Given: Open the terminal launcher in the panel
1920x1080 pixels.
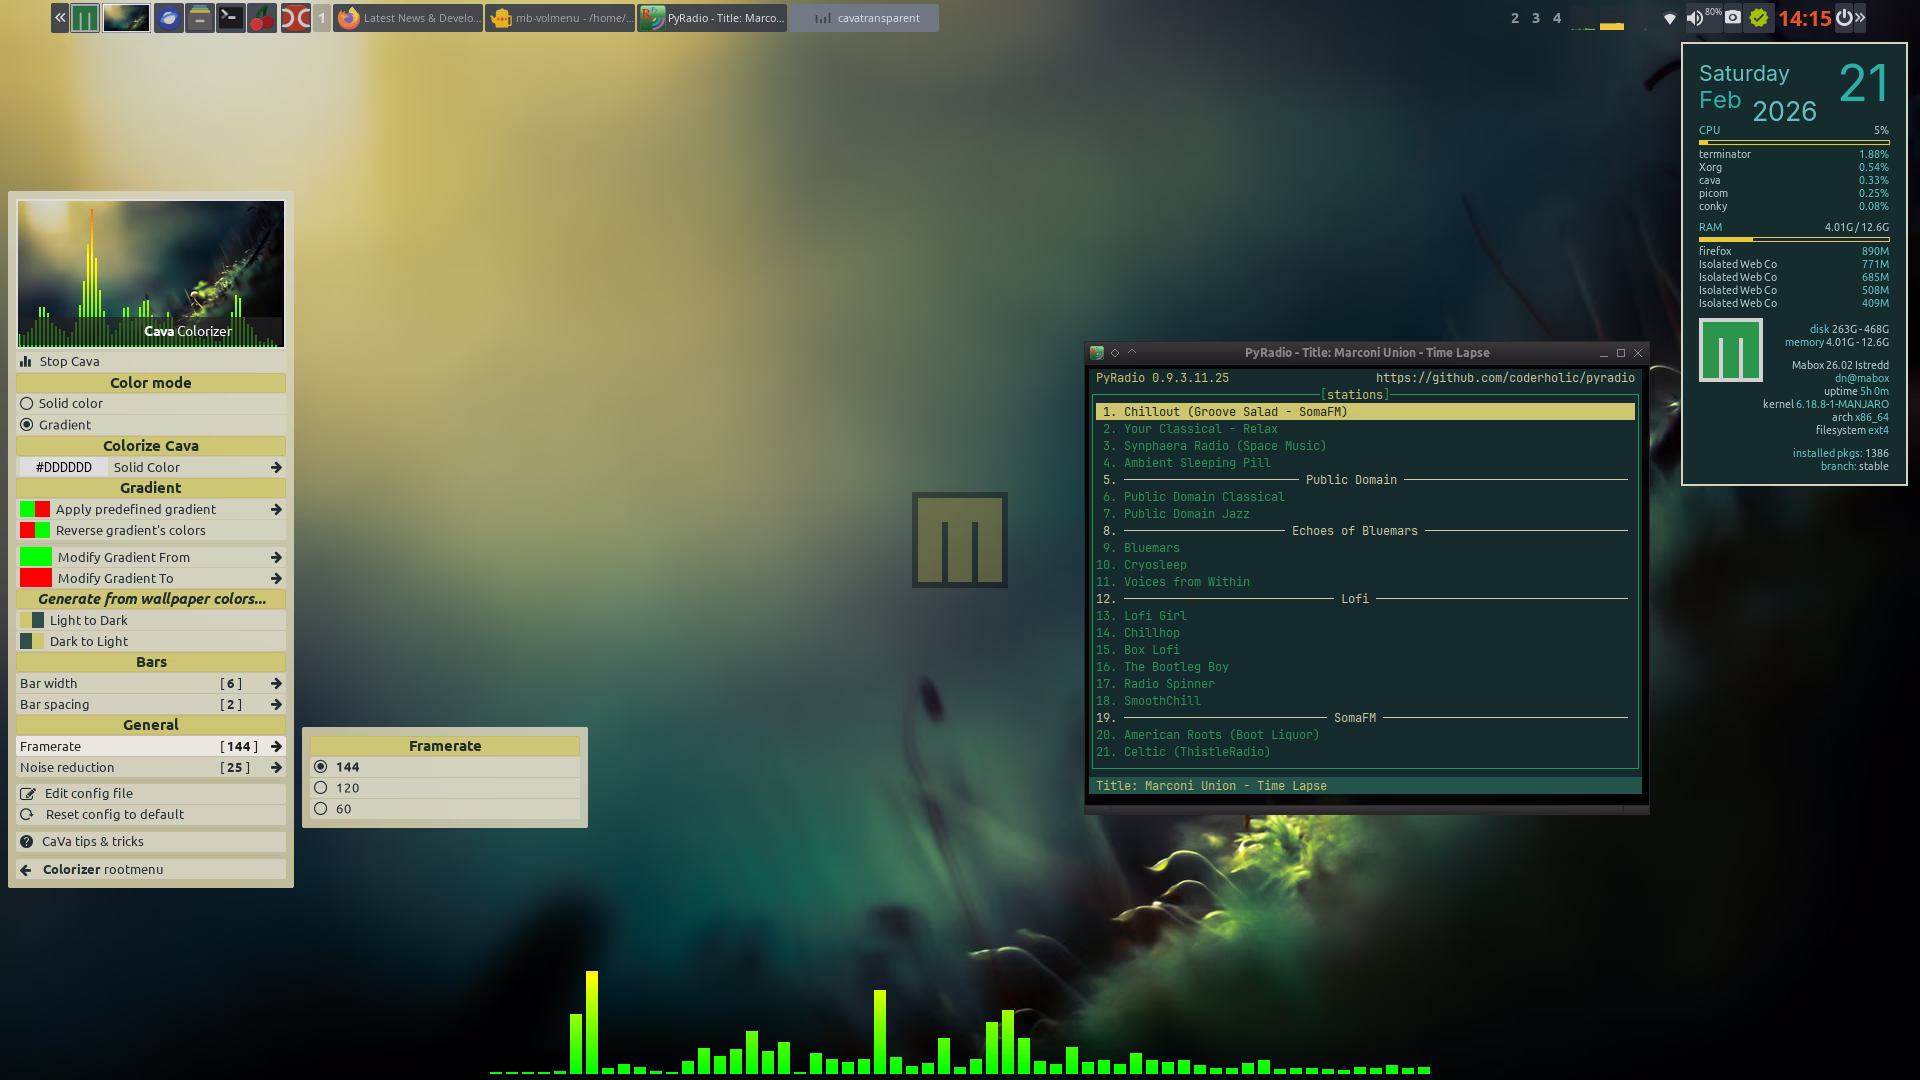Looking at the screenshot, I should tap(231, 17).
